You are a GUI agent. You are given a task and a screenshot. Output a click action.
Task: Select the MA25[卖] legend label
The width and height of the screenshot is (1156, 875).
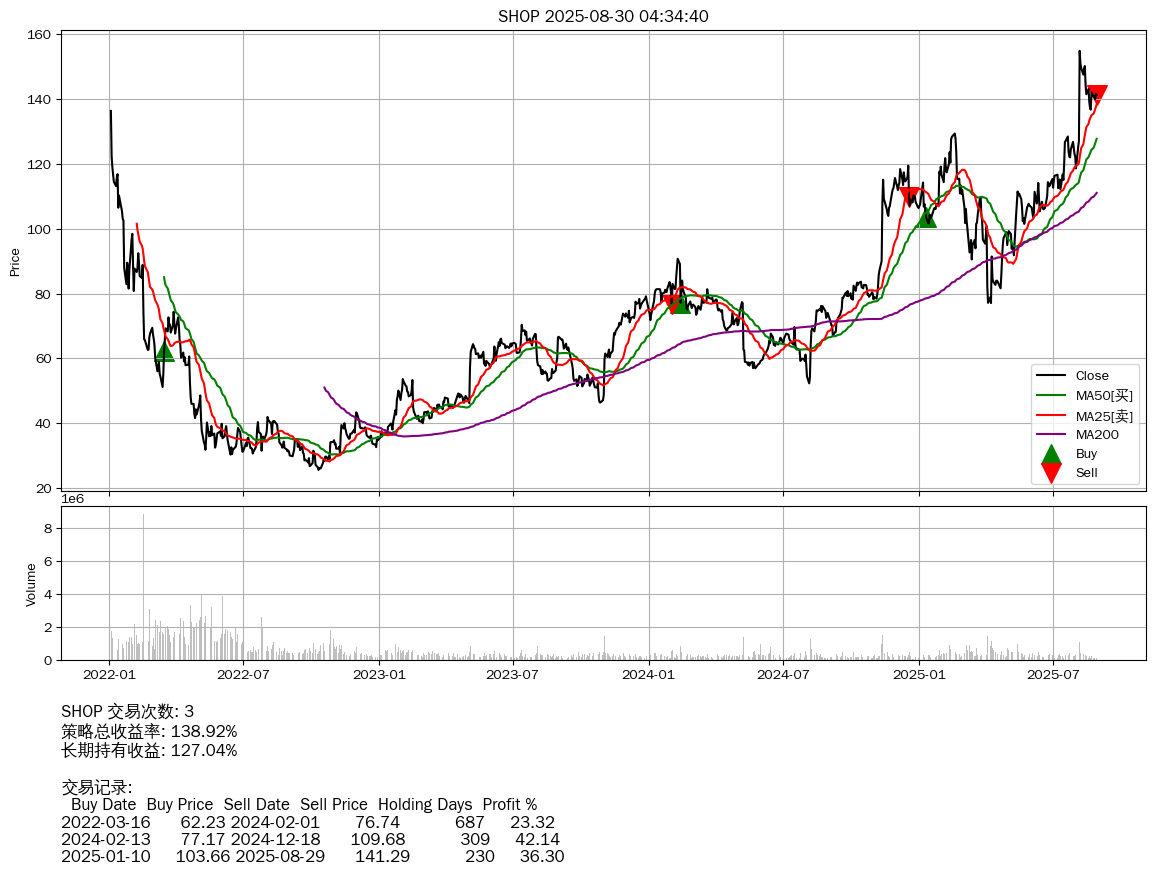pyautogui.click(x=1104, y=416)
